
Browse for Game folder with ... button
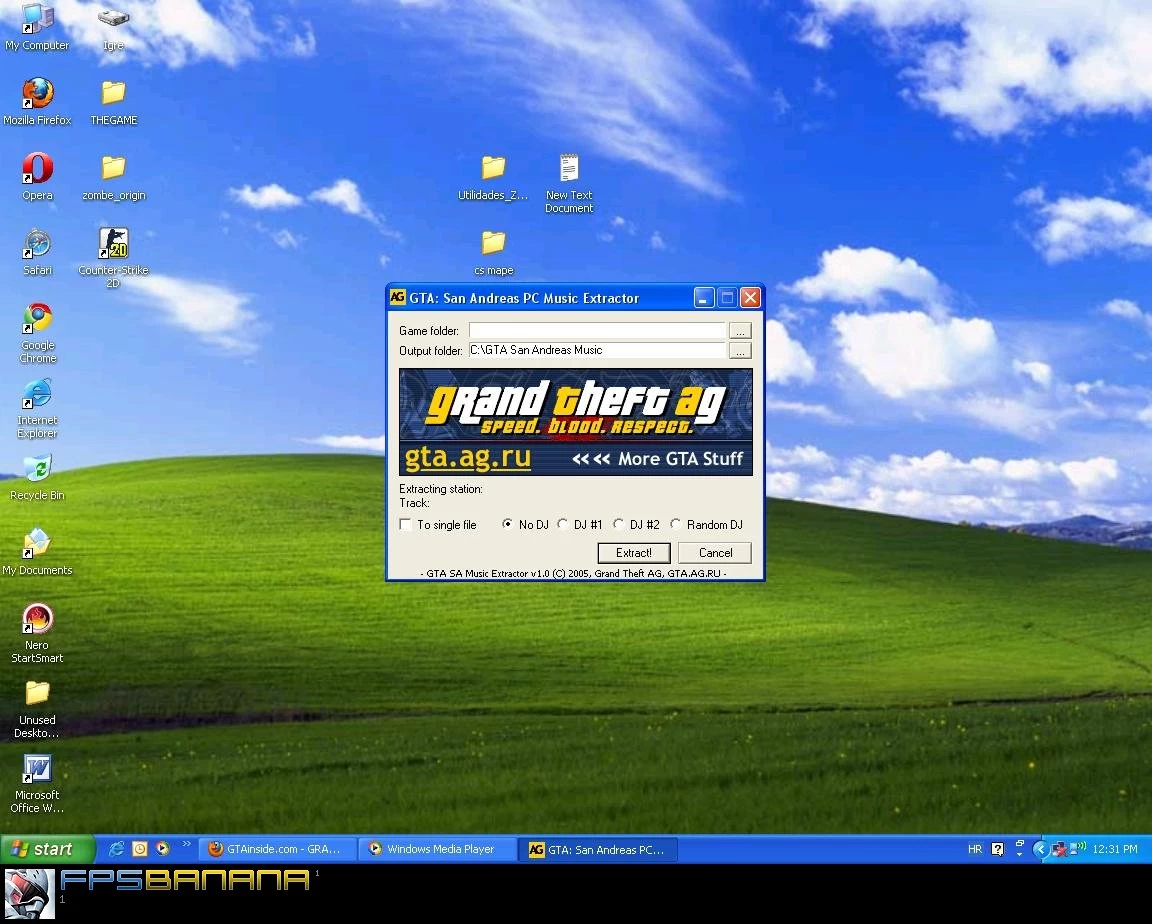click(740, 331)
